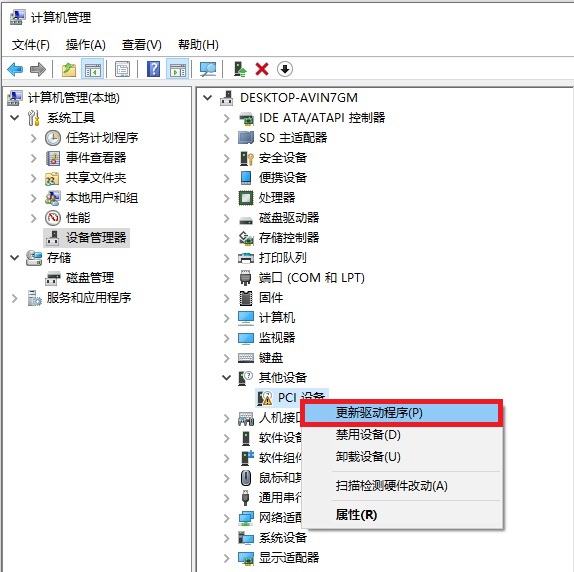This screenshot has height=572, width=574.
Task: Click the blue Back arrow toolbar icon
Action: coord(15,69)
